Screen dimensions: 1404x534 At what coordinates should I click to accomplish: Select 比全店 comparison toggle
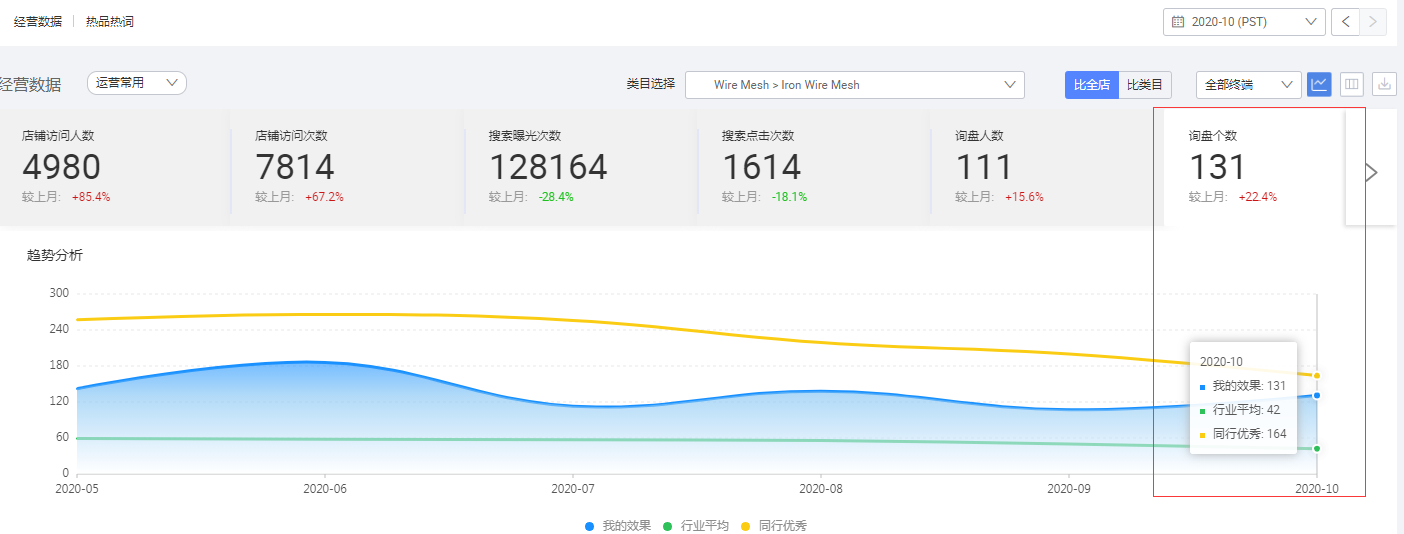coord(1091,85)
